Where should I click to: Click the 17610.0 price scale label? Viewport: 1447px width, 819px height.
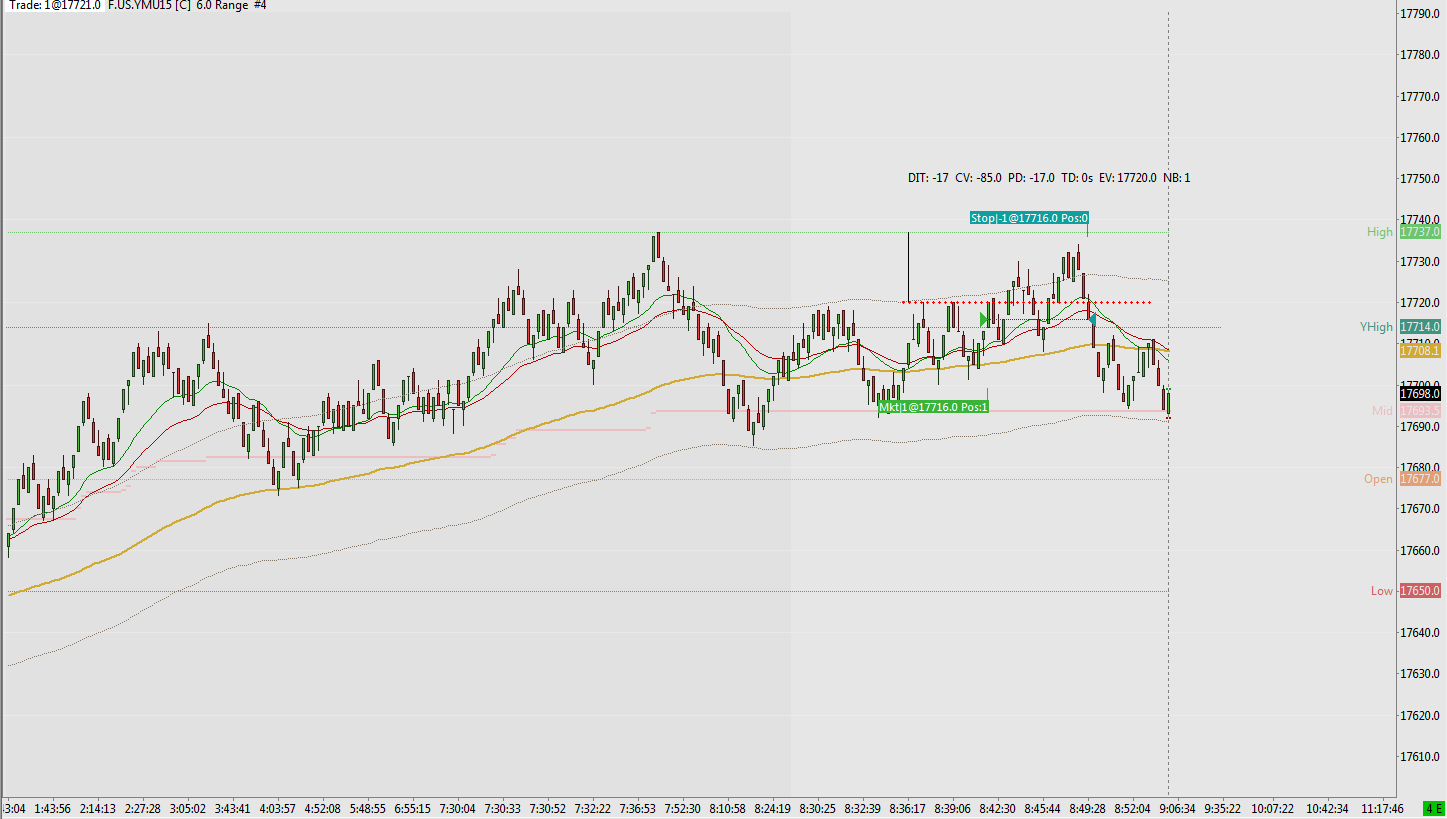click(x=1421, y=756)
